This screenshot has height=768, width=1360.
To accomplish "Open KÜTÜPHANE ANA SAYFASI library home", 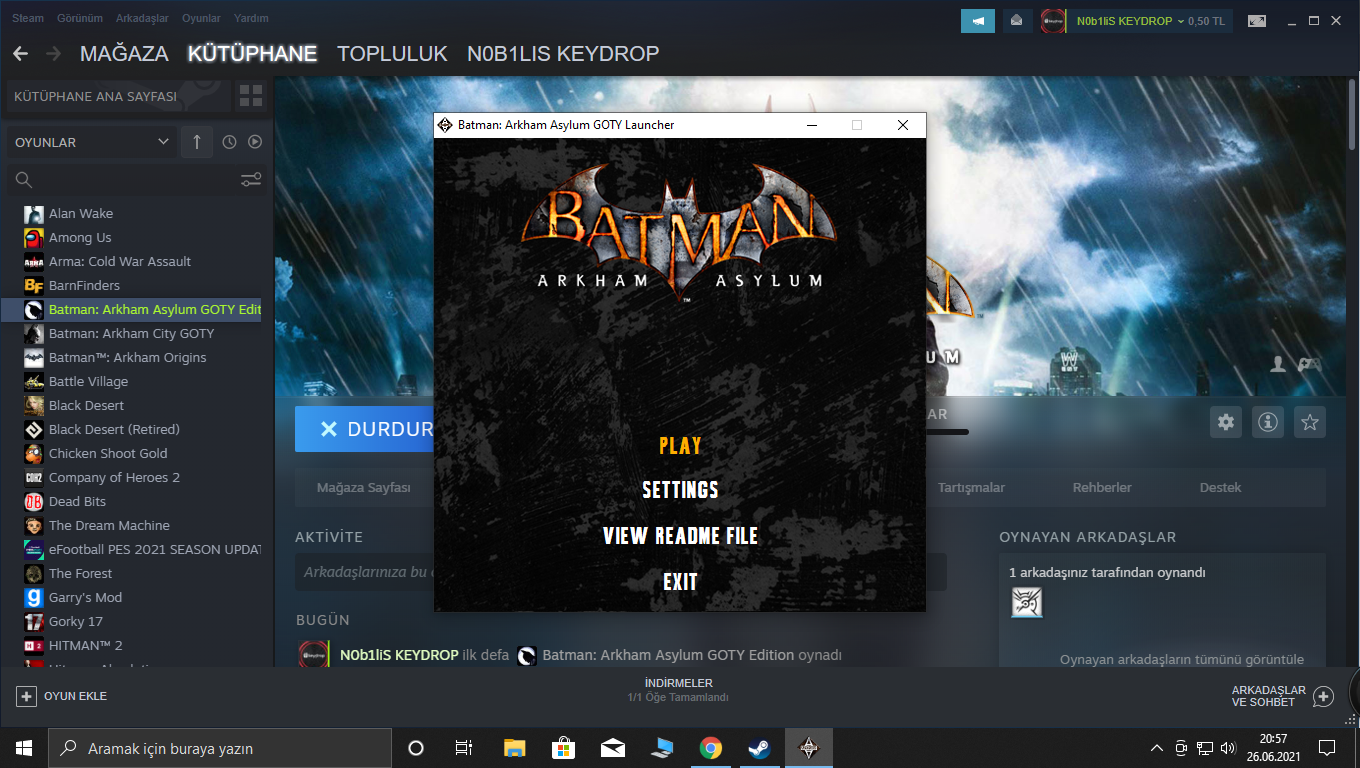I will pos(118,97).
